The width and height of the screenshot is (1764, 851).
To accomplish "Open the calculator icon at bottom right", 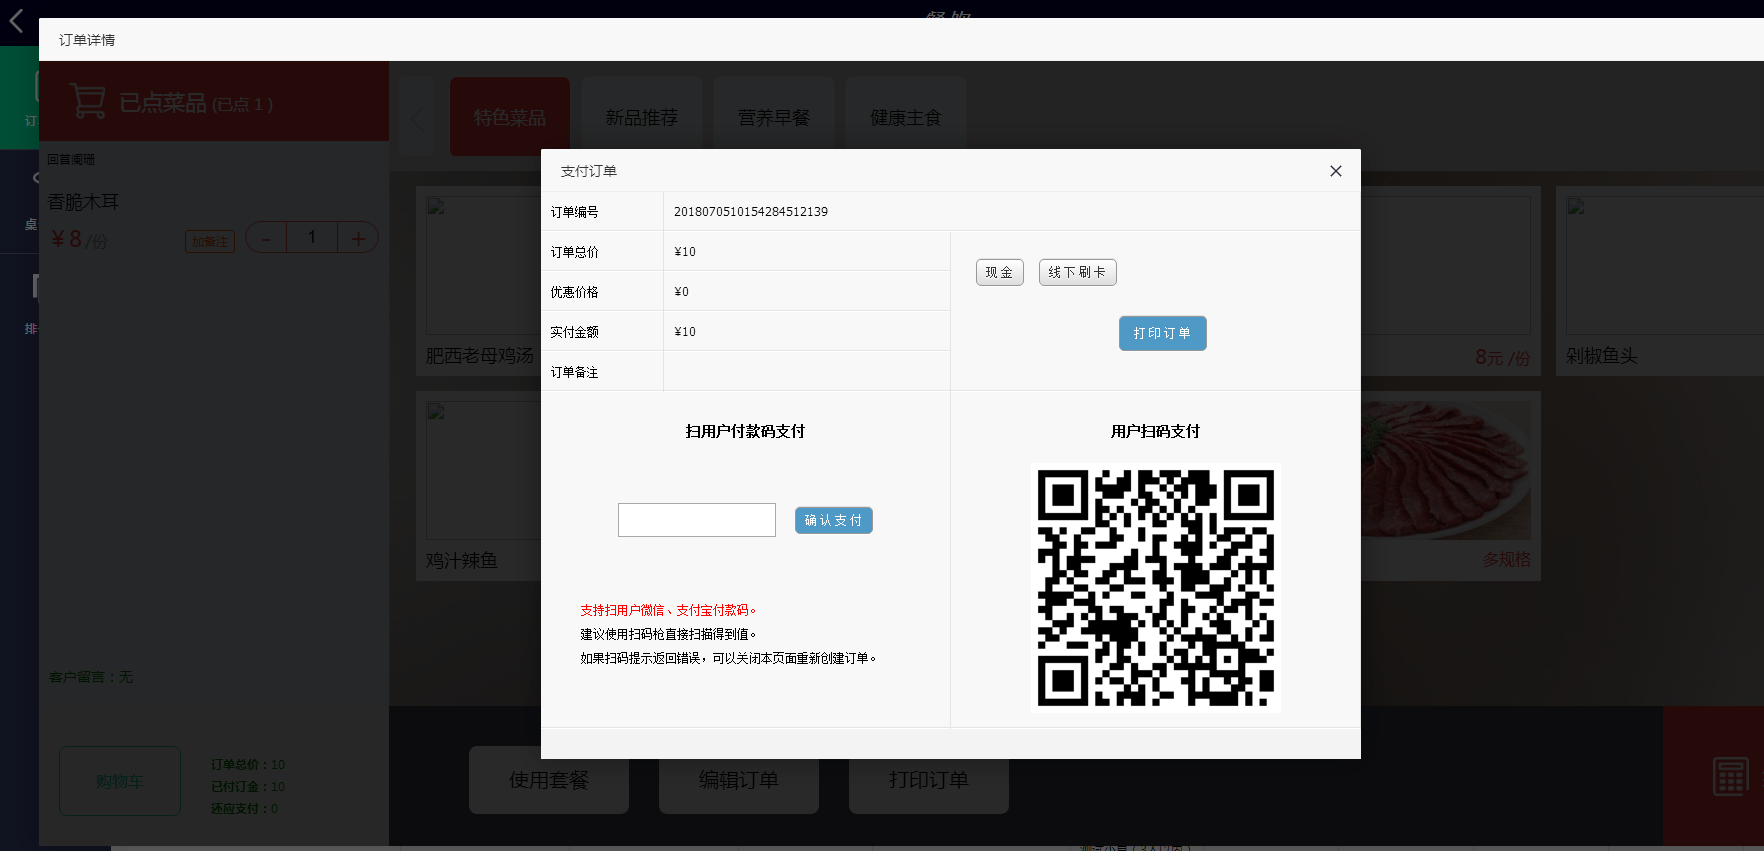I will tap(1730, 776).
